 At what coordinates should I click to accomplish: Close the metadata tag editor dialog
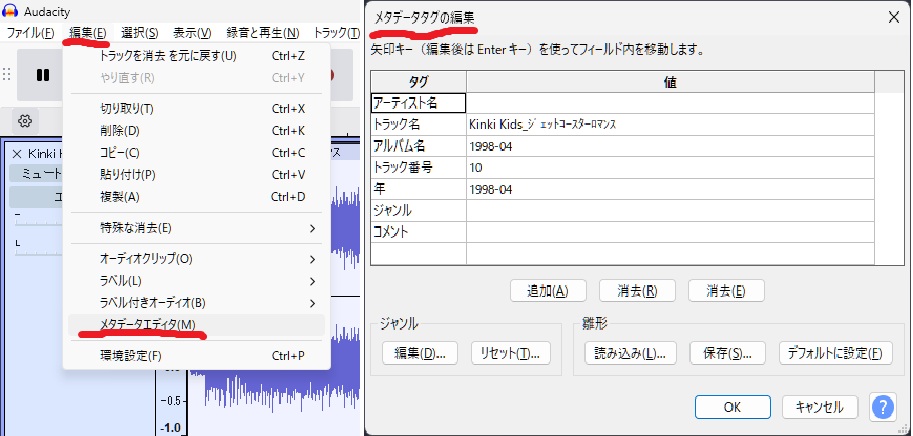click(893, 17)
